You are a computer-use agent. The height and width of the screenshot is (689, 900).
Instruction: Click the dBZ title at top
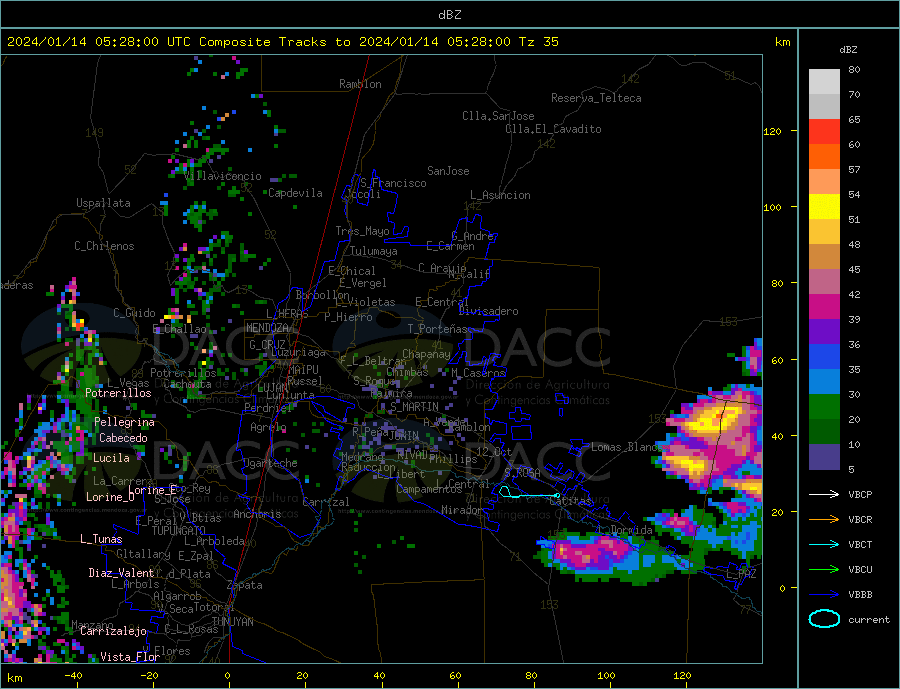coord(449,15)
